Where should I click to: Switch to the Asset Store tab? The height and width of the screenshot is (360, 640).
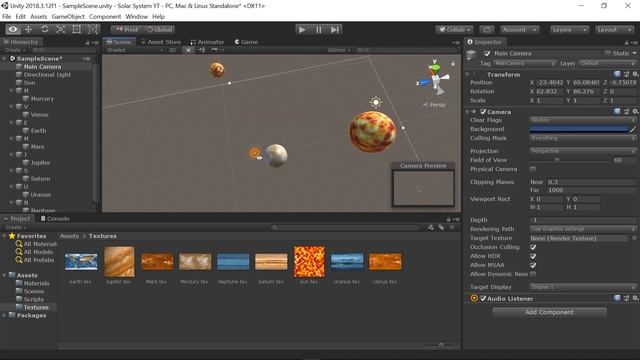[x=160, y=42]
